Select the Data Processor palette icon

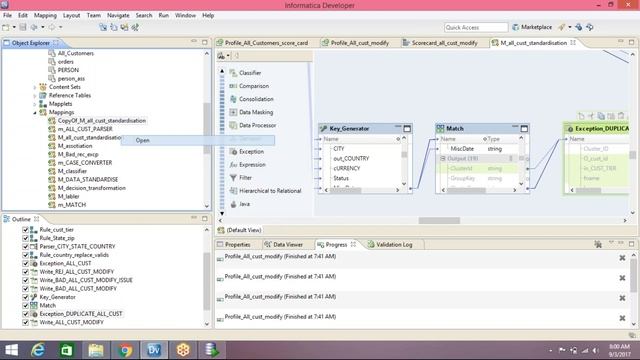[233, 125]
